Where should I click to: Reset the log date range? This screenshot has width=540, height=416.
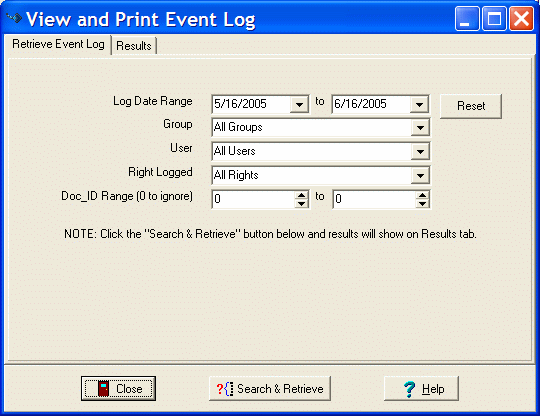pyautogui.click(x=471, y=106)
